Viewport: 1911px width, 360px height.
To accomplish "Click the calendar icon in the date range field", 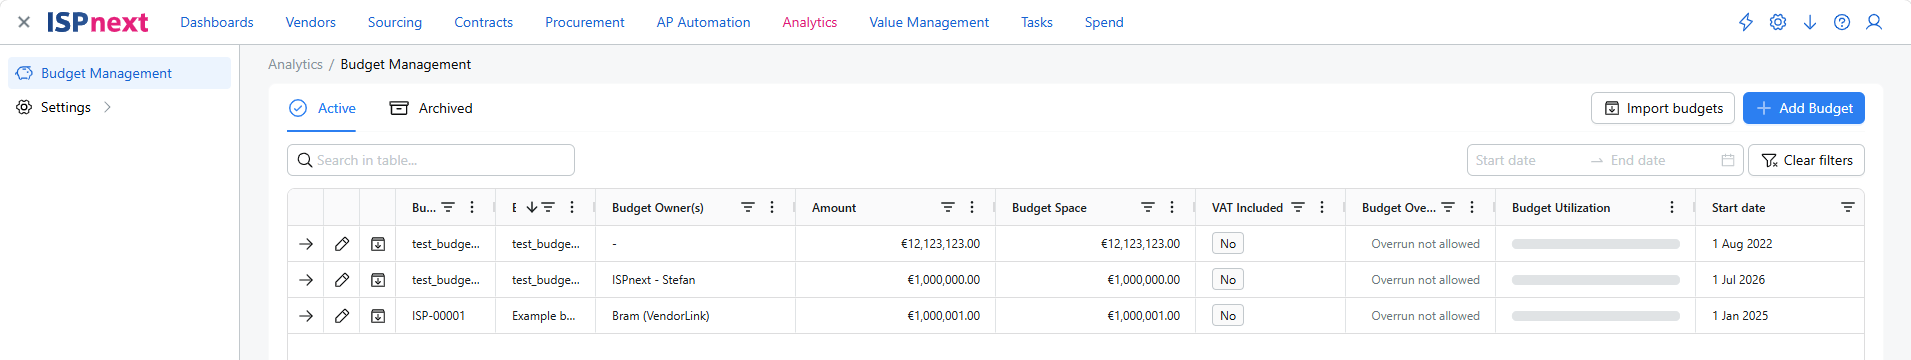I will (x=1728, y=160).
